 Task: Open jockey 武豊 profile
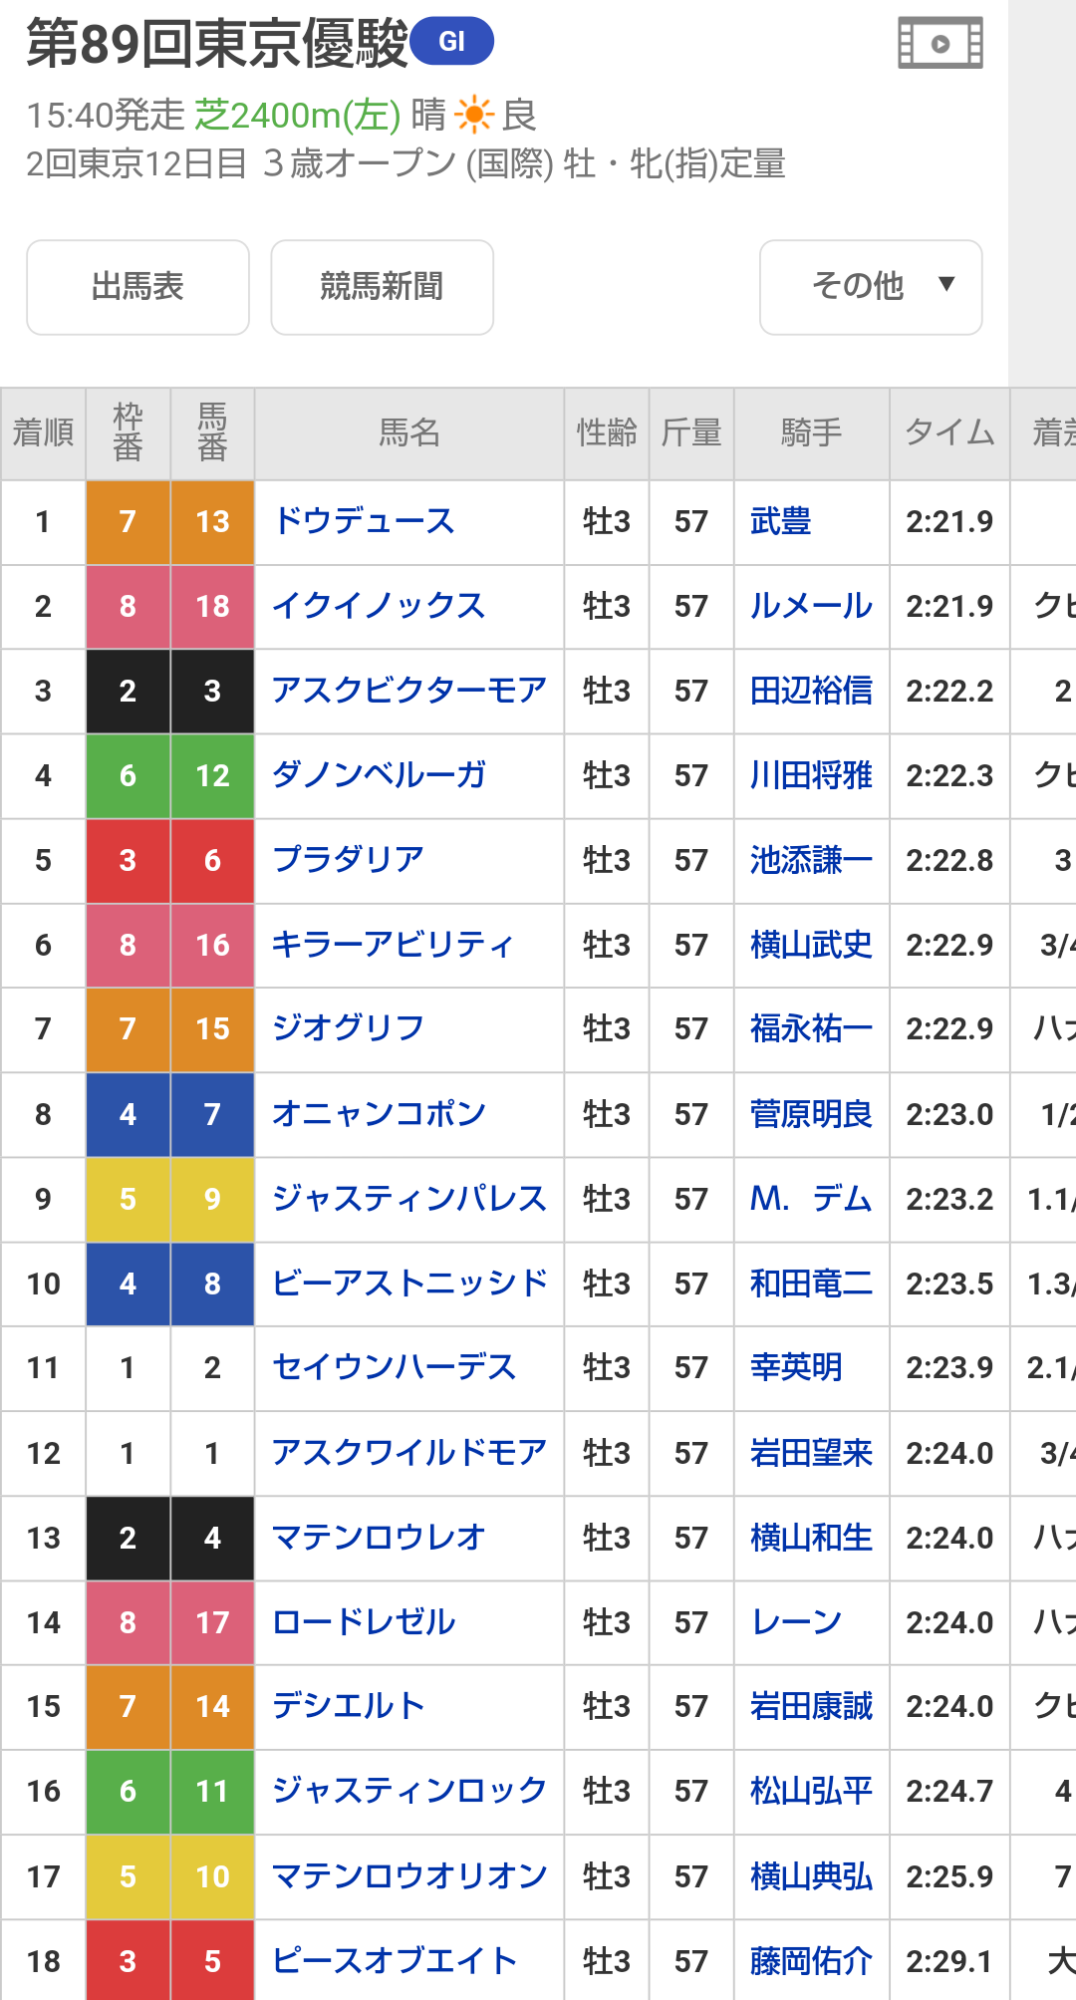pos(781,521)
